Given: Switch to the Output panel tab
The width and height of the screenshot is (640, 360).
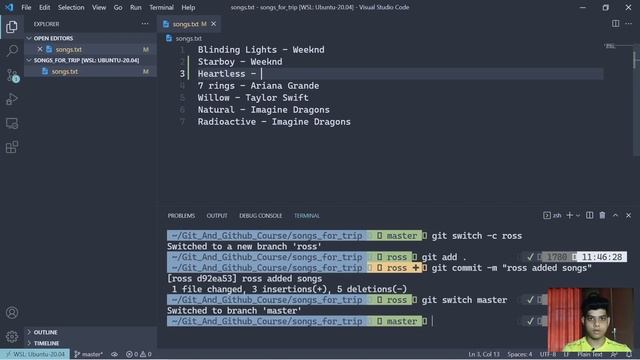Looking at the screenshot, I should pyautogui.click(x=217, y=216).
